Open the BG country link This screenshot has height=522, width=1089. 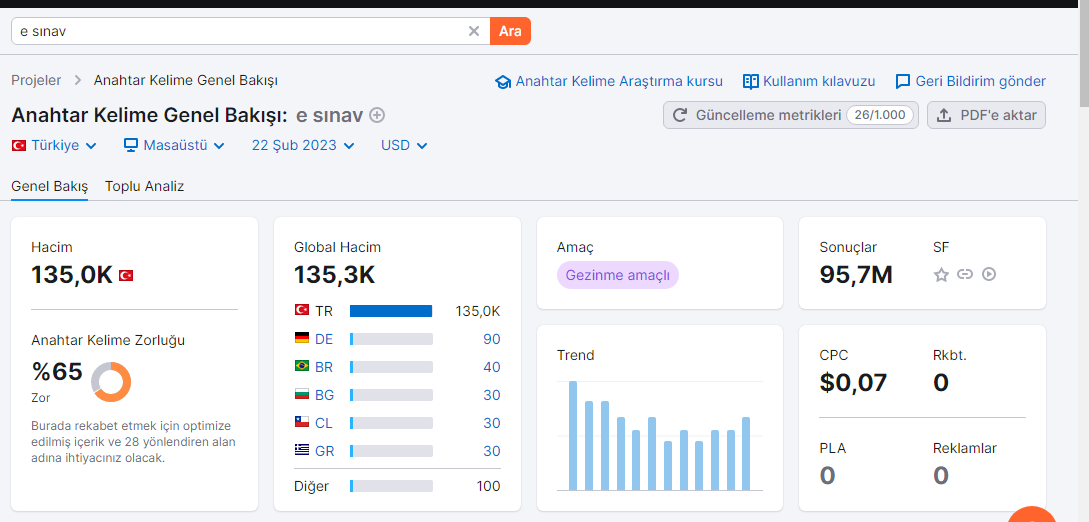(x=324, y=395)
